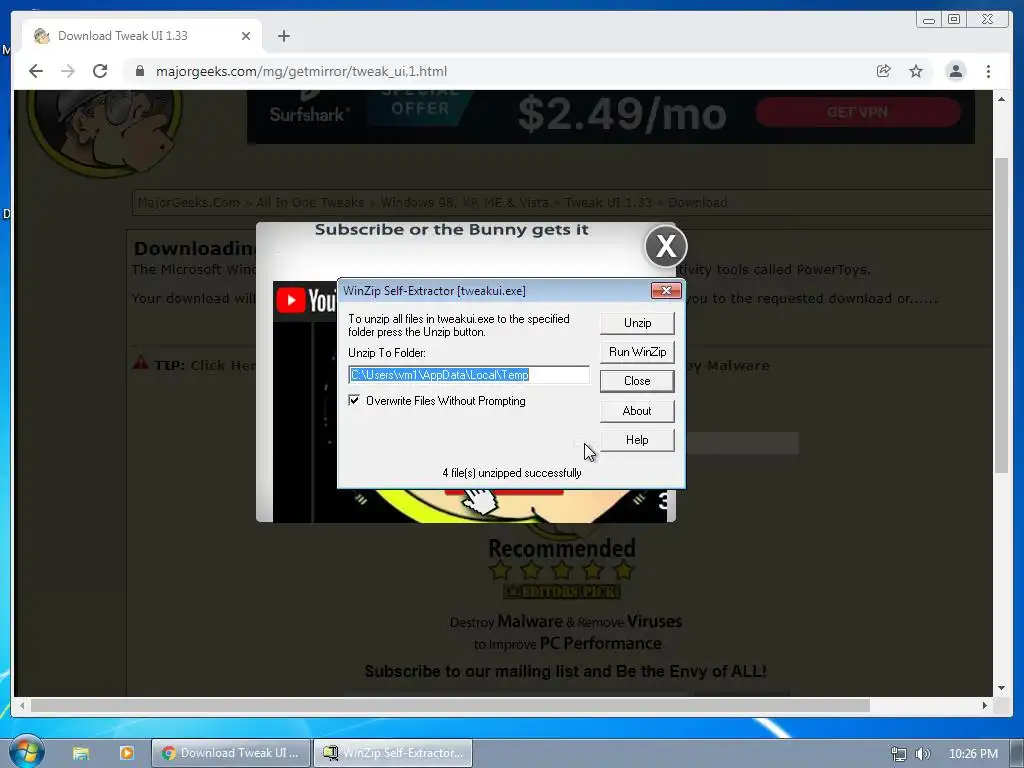This screenshot has width=1024, height=768.
Task: Click the YouTube logo in the popup video
Action: pyautogui.click(x=306, y=300)
